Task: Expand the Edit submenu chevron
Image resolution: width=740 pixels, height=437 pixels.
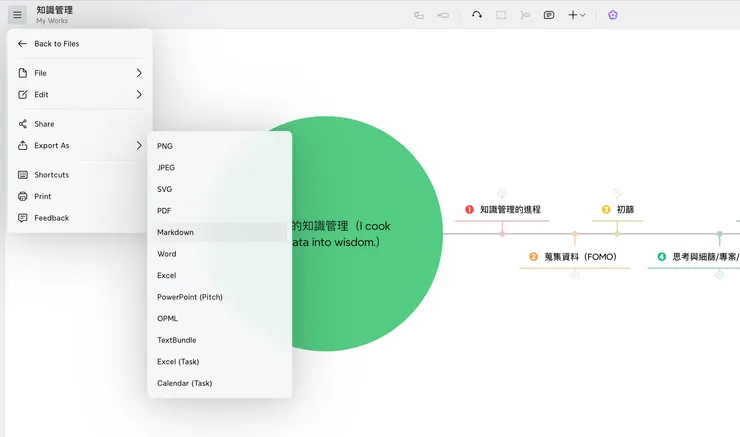Action: (x=139, y=94)
